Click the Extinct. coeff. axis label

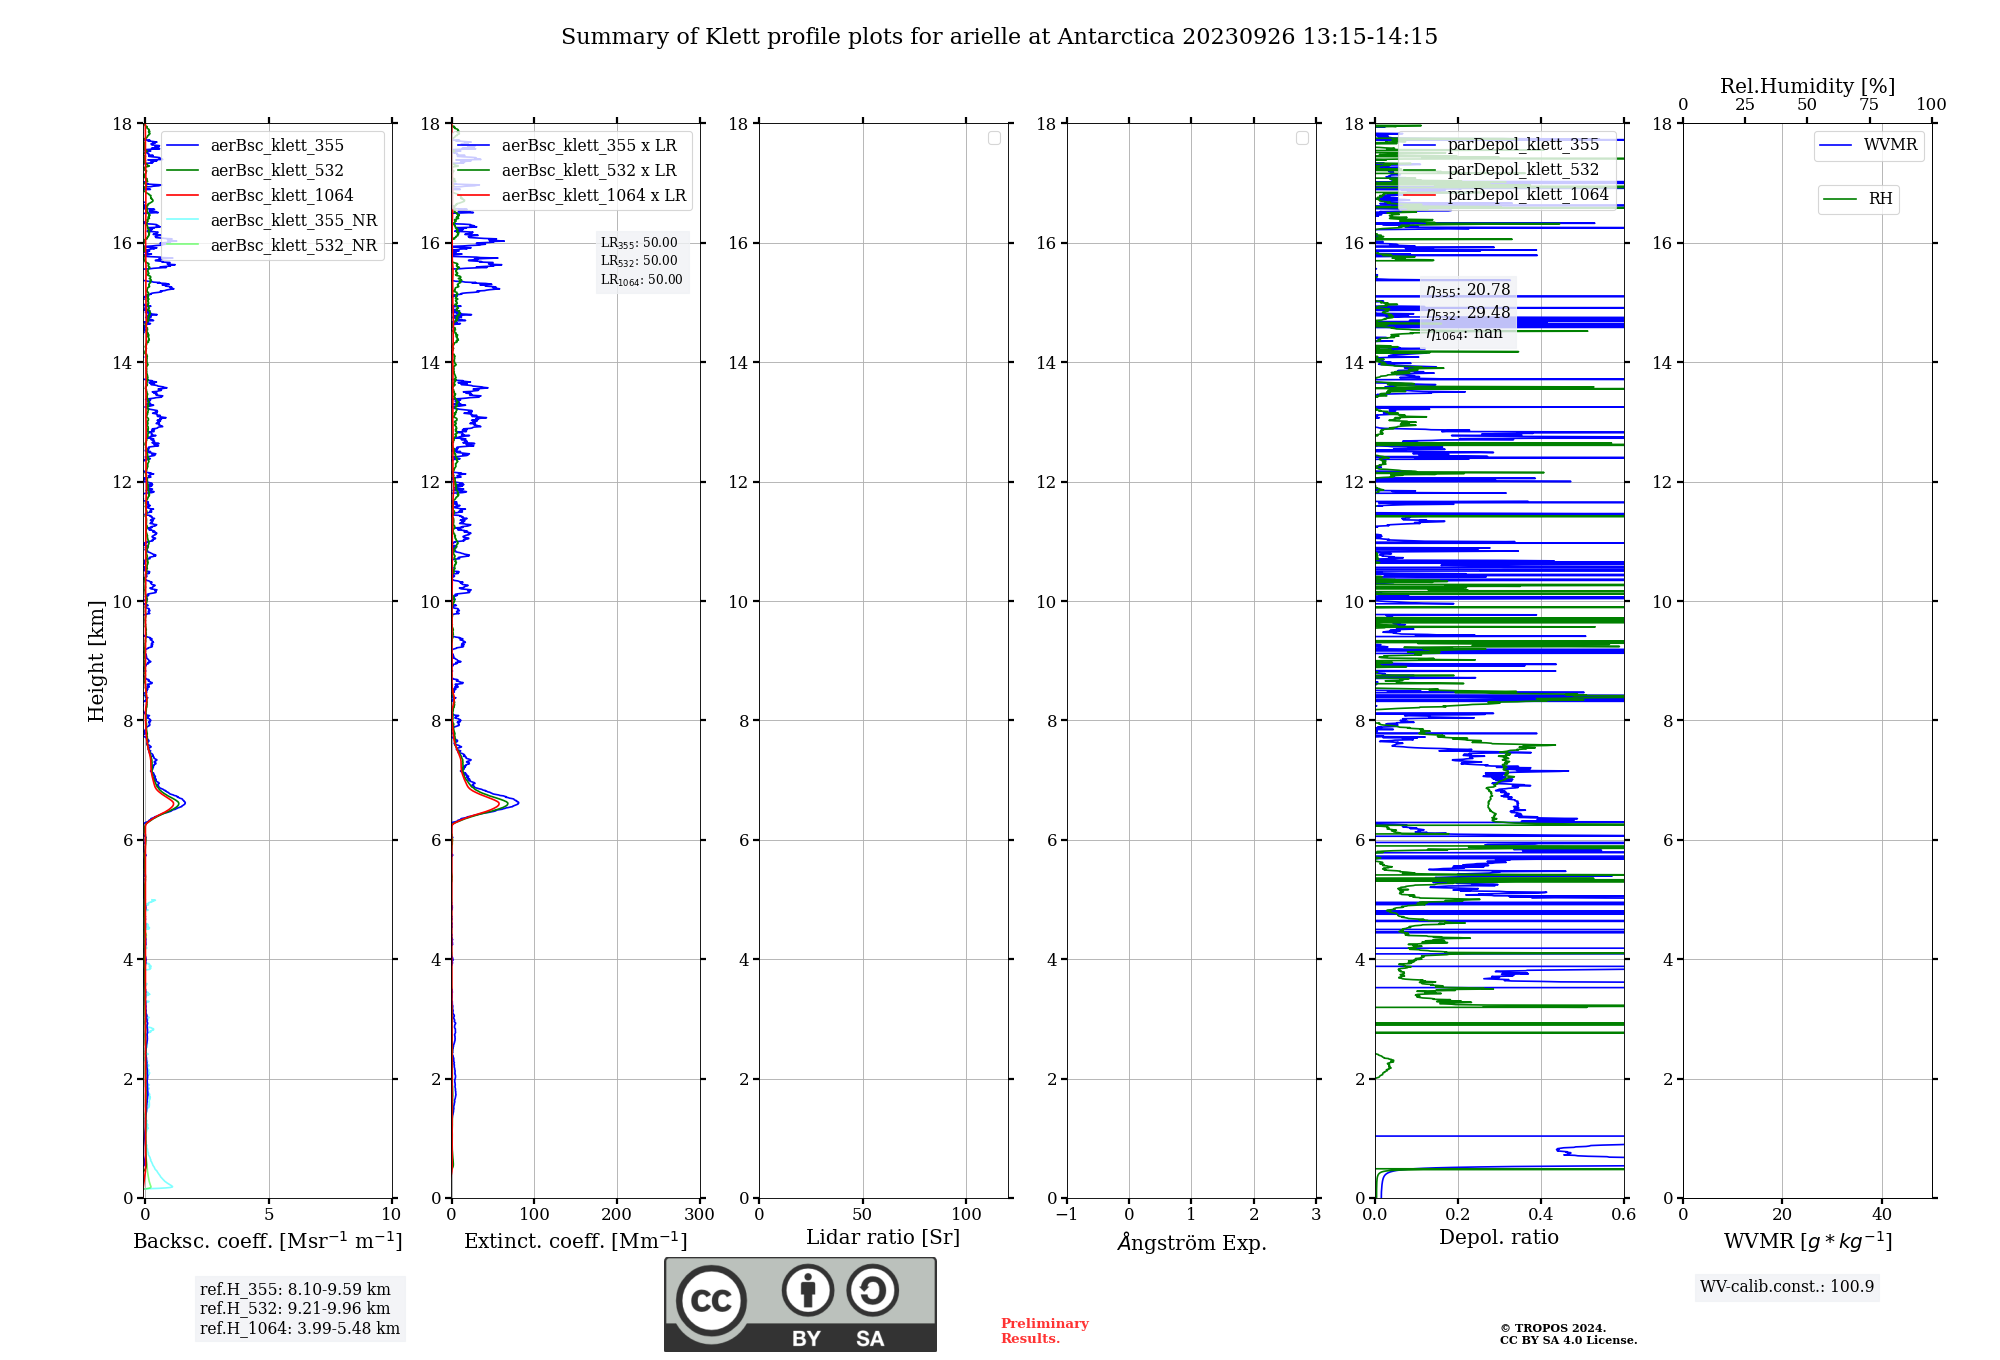coord(576,1241)
